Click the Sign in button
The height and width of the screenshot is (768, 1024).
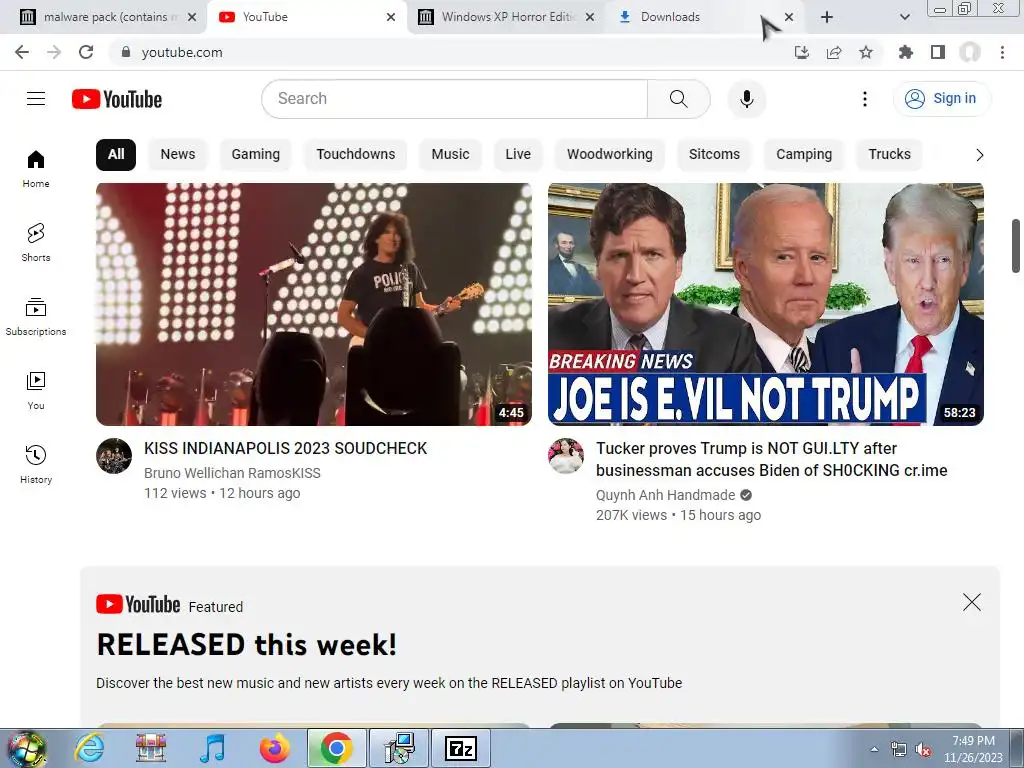942,99
